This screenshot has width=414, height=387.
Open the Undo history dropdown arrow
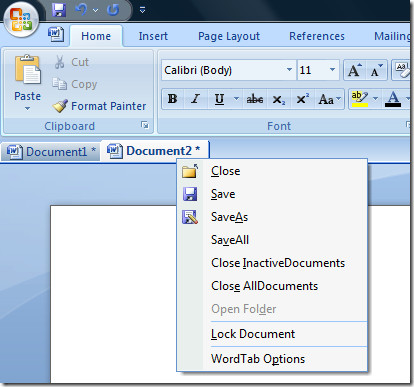click(95, 11)
